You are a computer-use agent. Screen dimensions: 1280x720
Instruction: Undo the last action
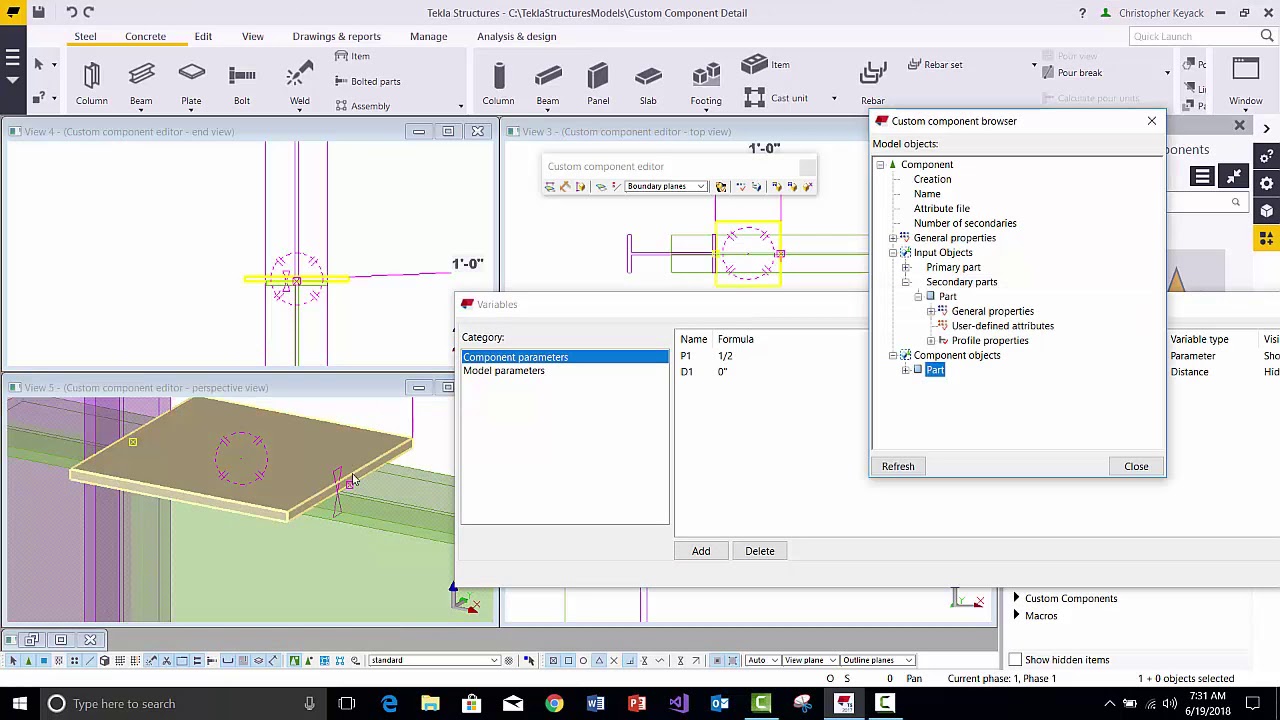click(x=72, y=12)
